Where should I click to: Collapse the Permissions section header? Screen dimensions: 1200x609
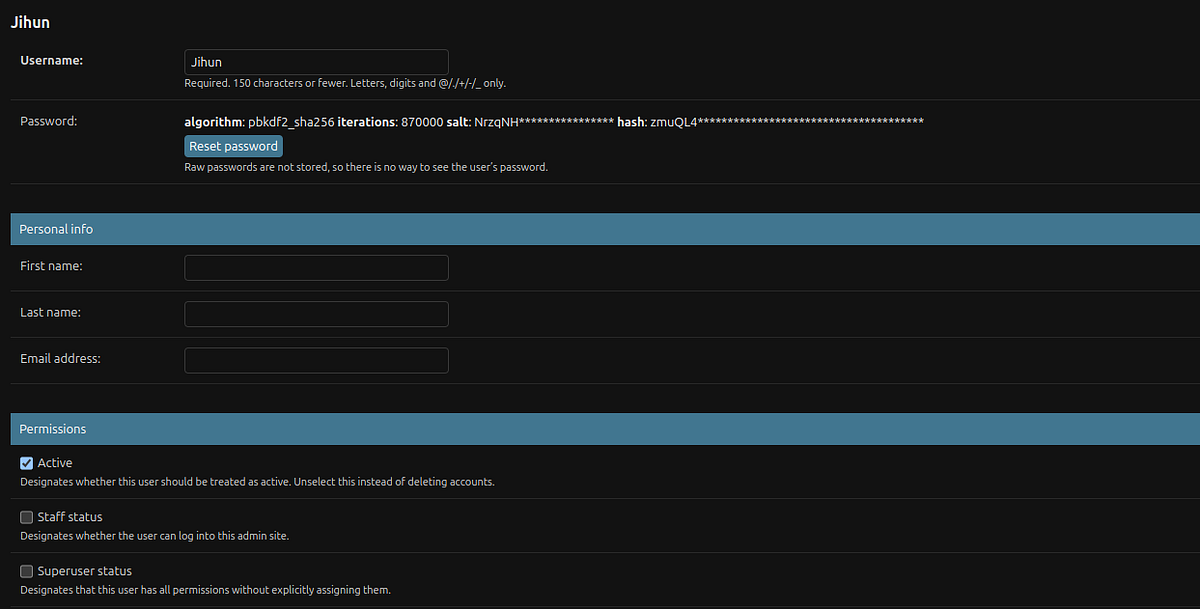[x=52, y=428]
